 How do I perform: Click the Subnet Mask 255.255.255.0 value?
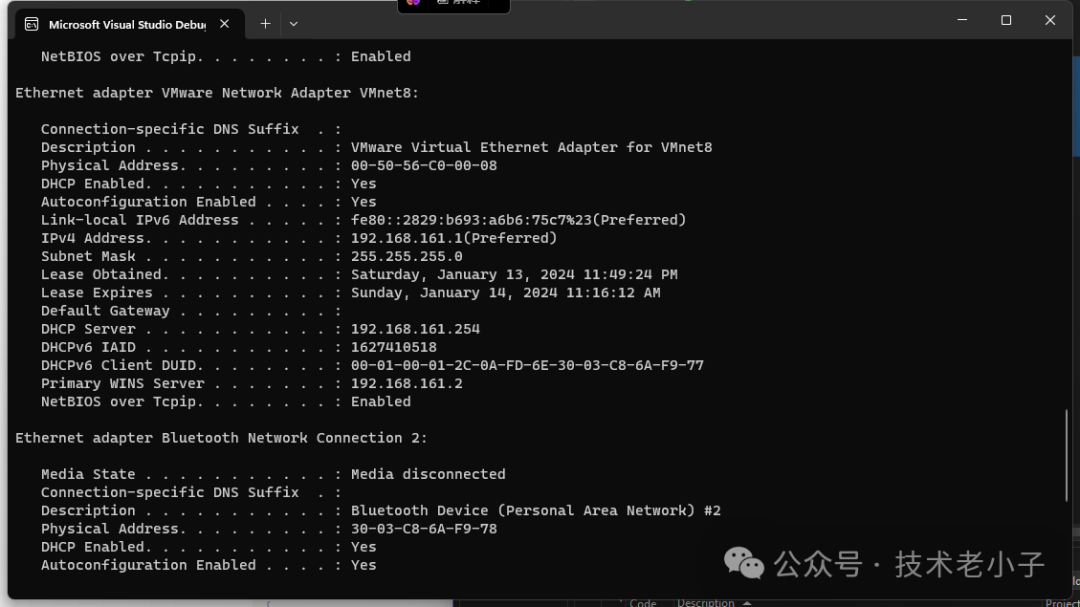point(406,257)
